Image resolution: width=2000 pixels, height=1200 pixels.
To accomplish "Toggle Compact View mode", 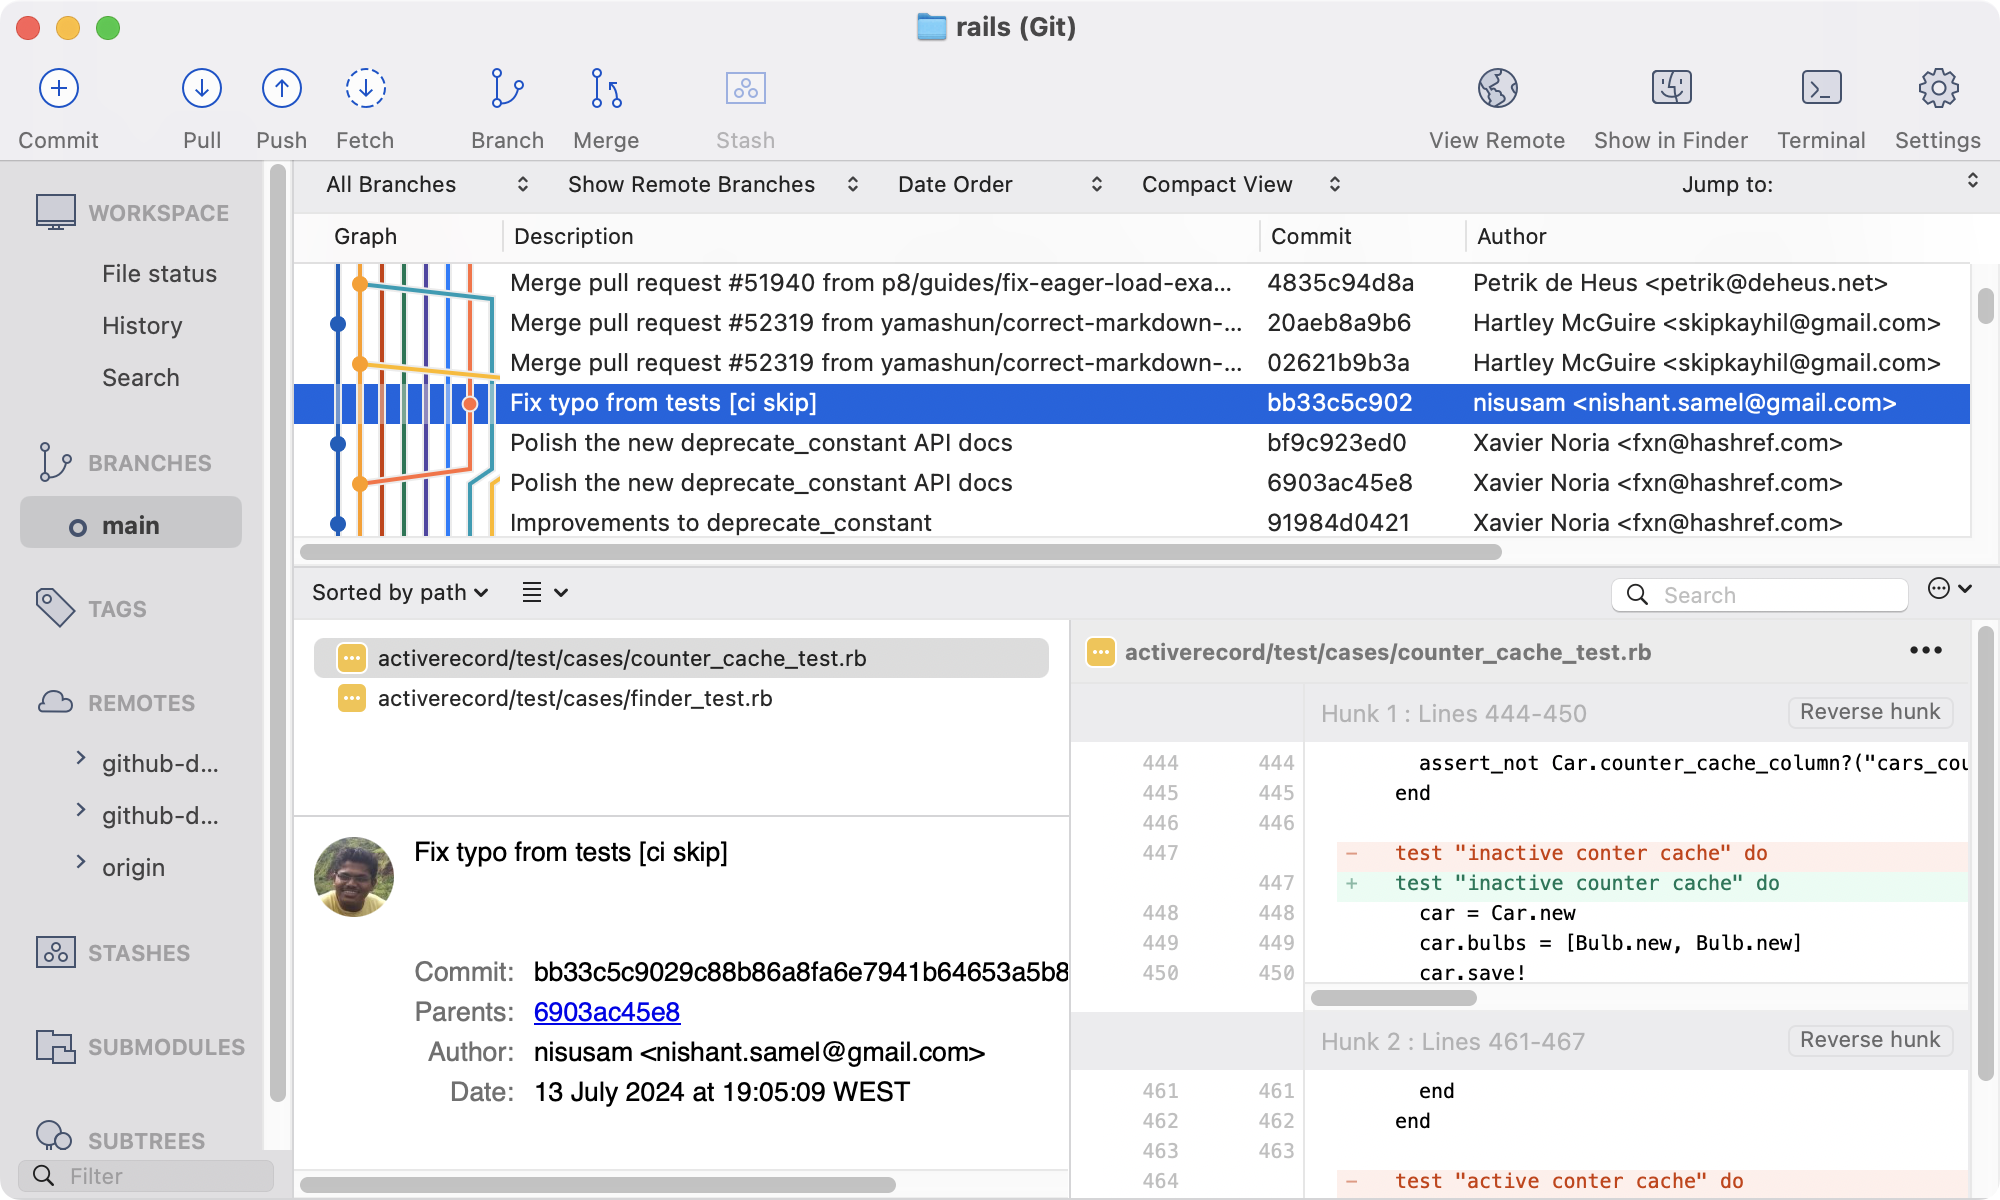I will click(1237, 184).
